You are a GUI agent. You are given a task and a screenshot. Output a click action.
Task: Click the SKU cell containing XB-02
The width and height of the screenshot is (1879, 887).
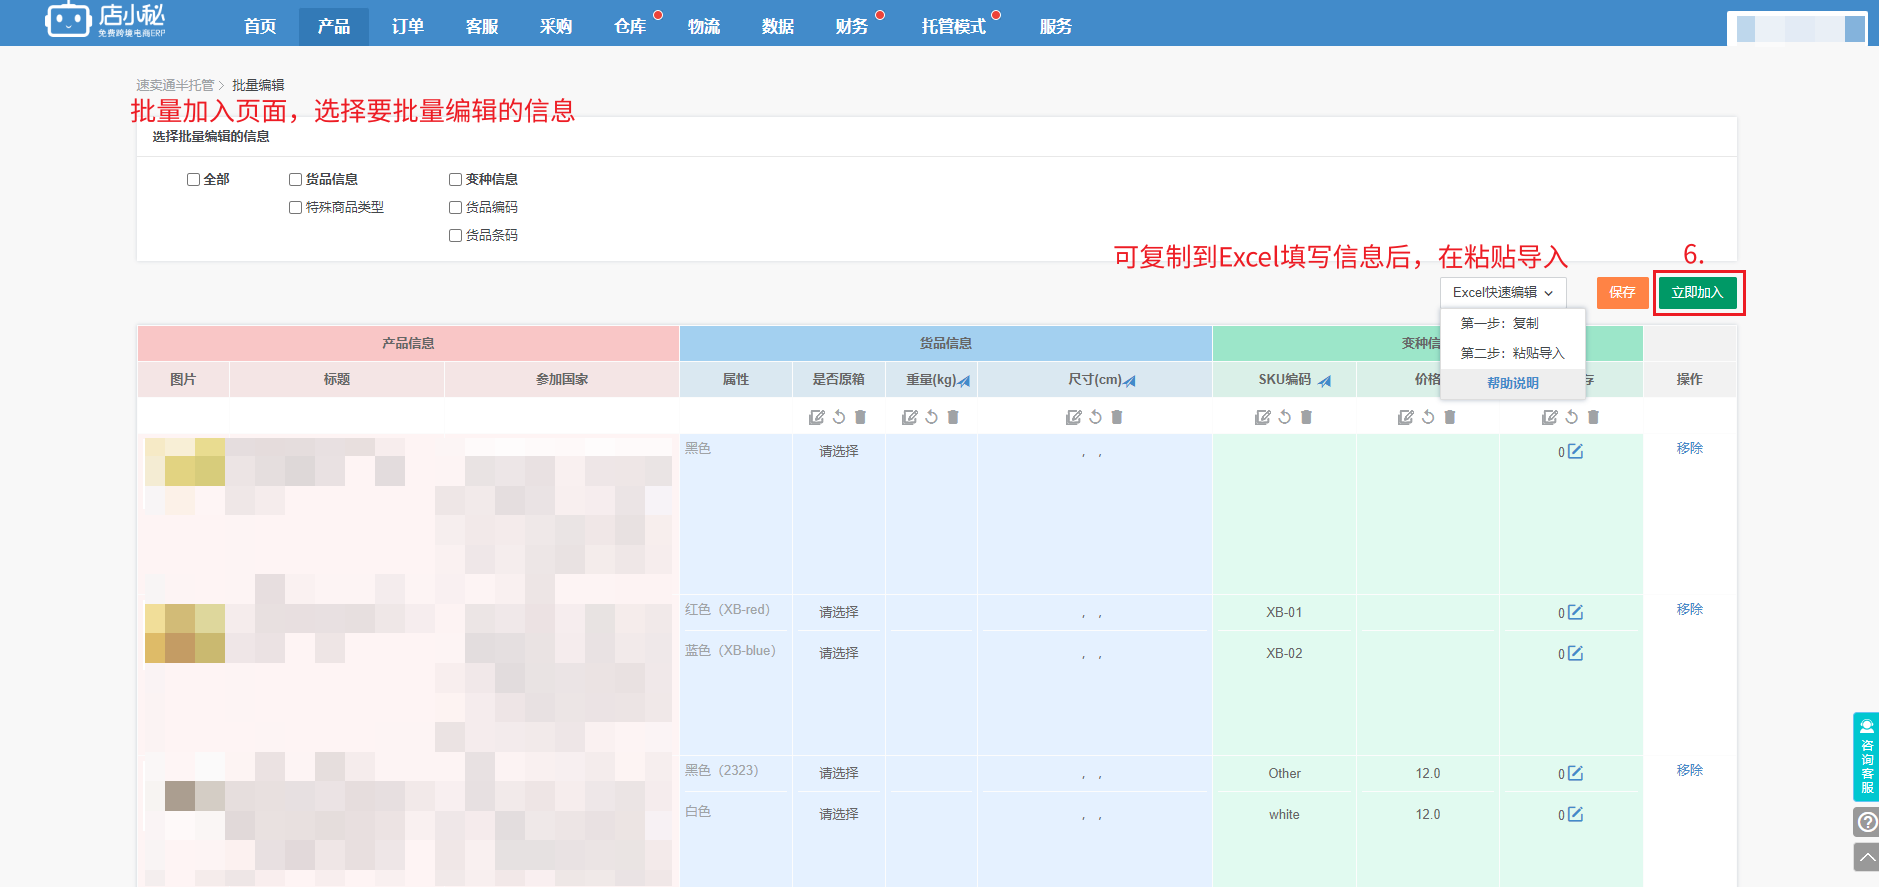click(x=1284, y=653)
